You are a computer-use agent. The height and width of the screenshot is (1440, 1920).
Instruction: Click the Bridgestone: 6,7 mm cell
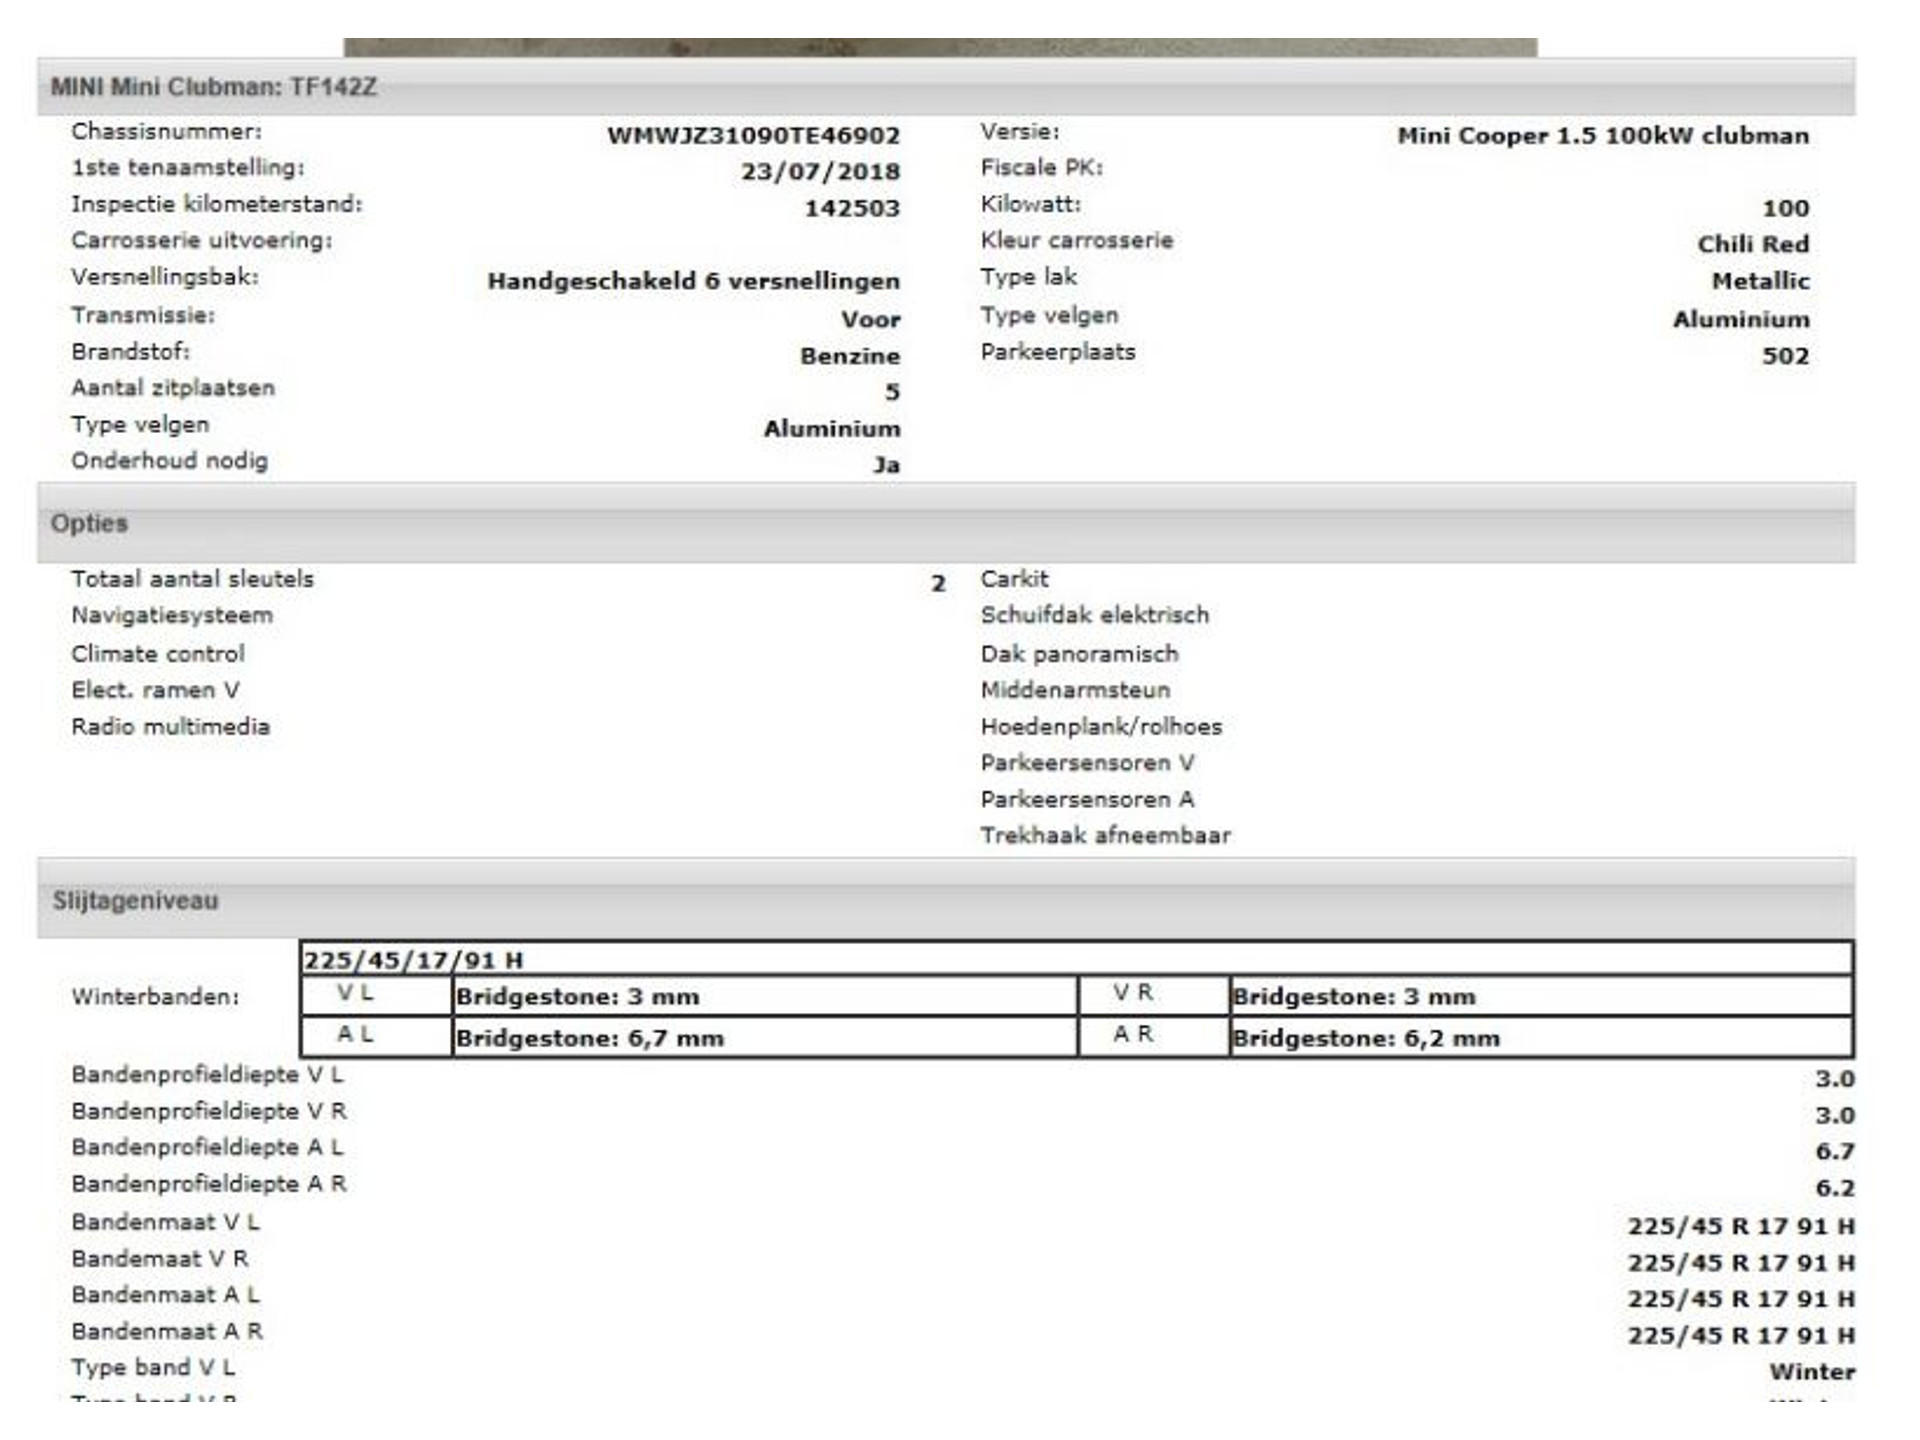pos(765,1037)
